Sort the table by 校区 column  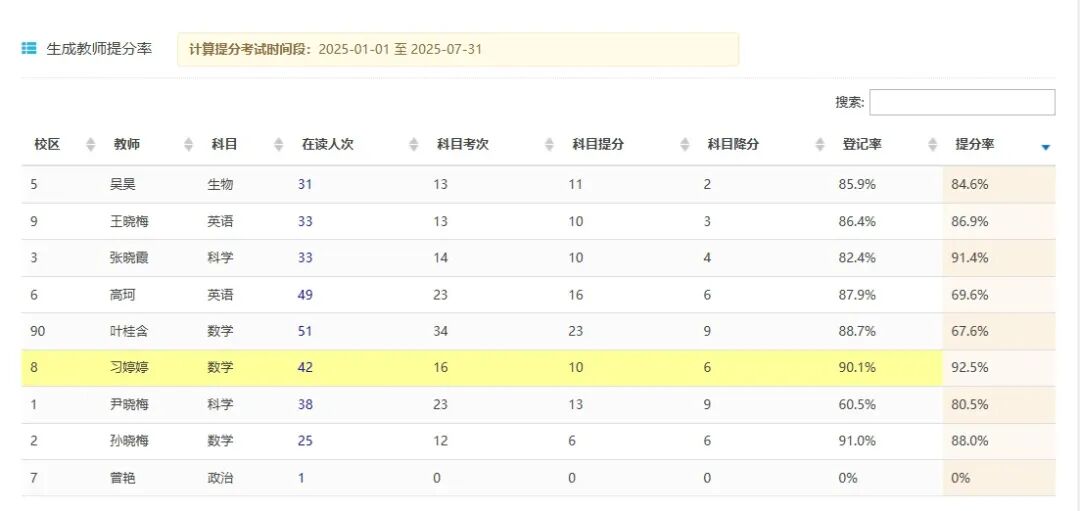tap(91, 145)
